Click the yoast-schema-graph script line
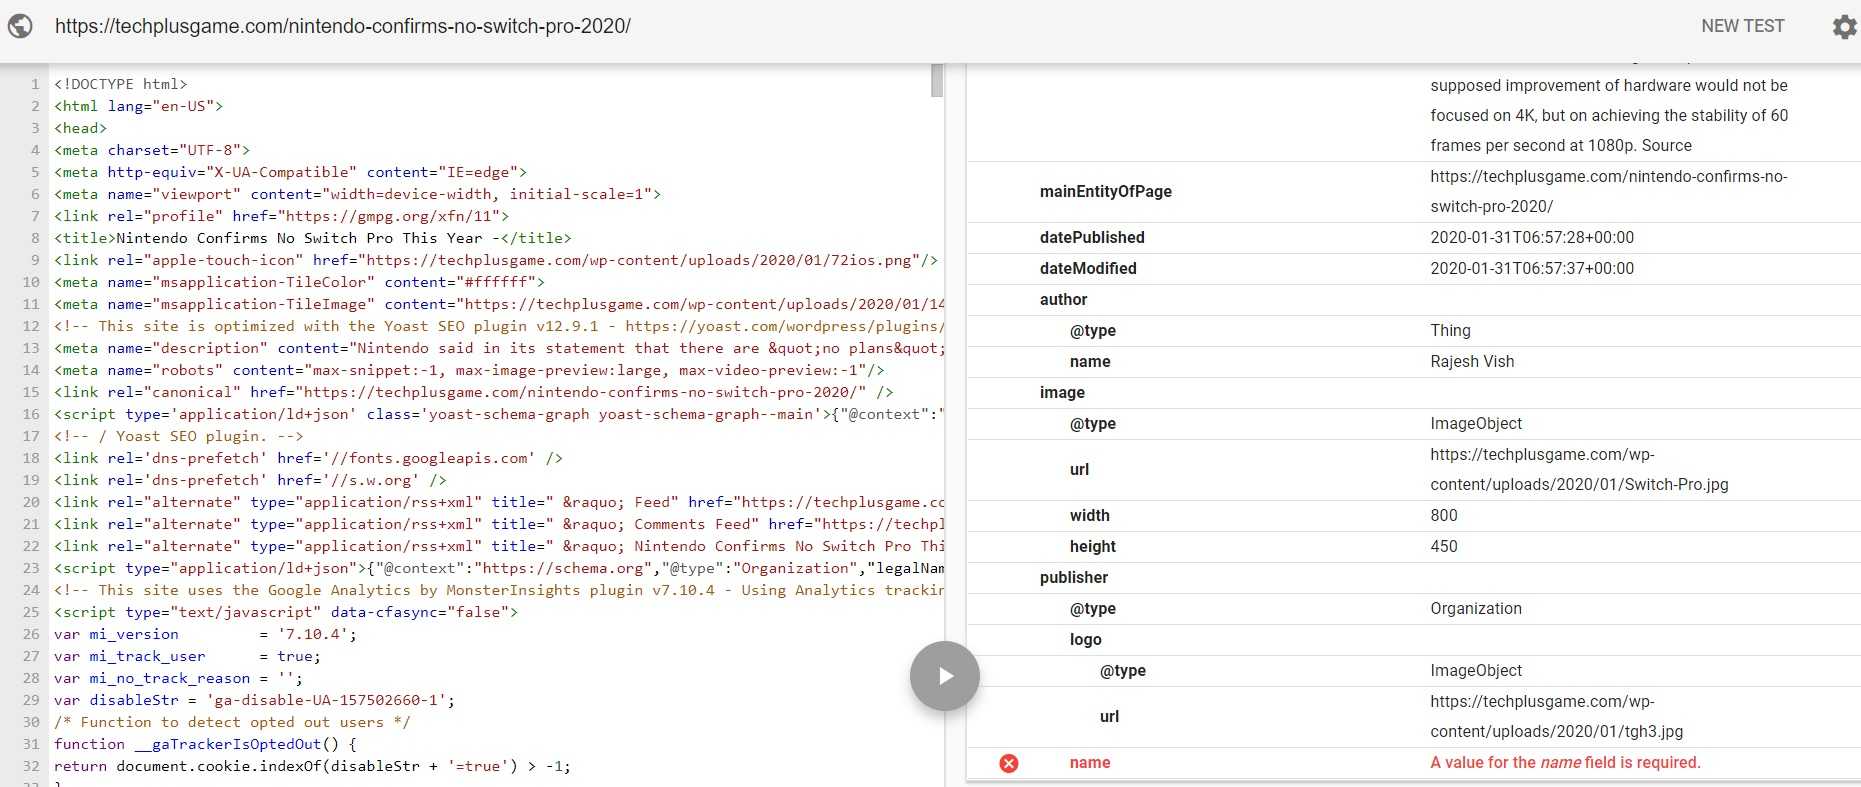Image resolution: width=1861 pixels, height=787 pixels. [499, 414]
